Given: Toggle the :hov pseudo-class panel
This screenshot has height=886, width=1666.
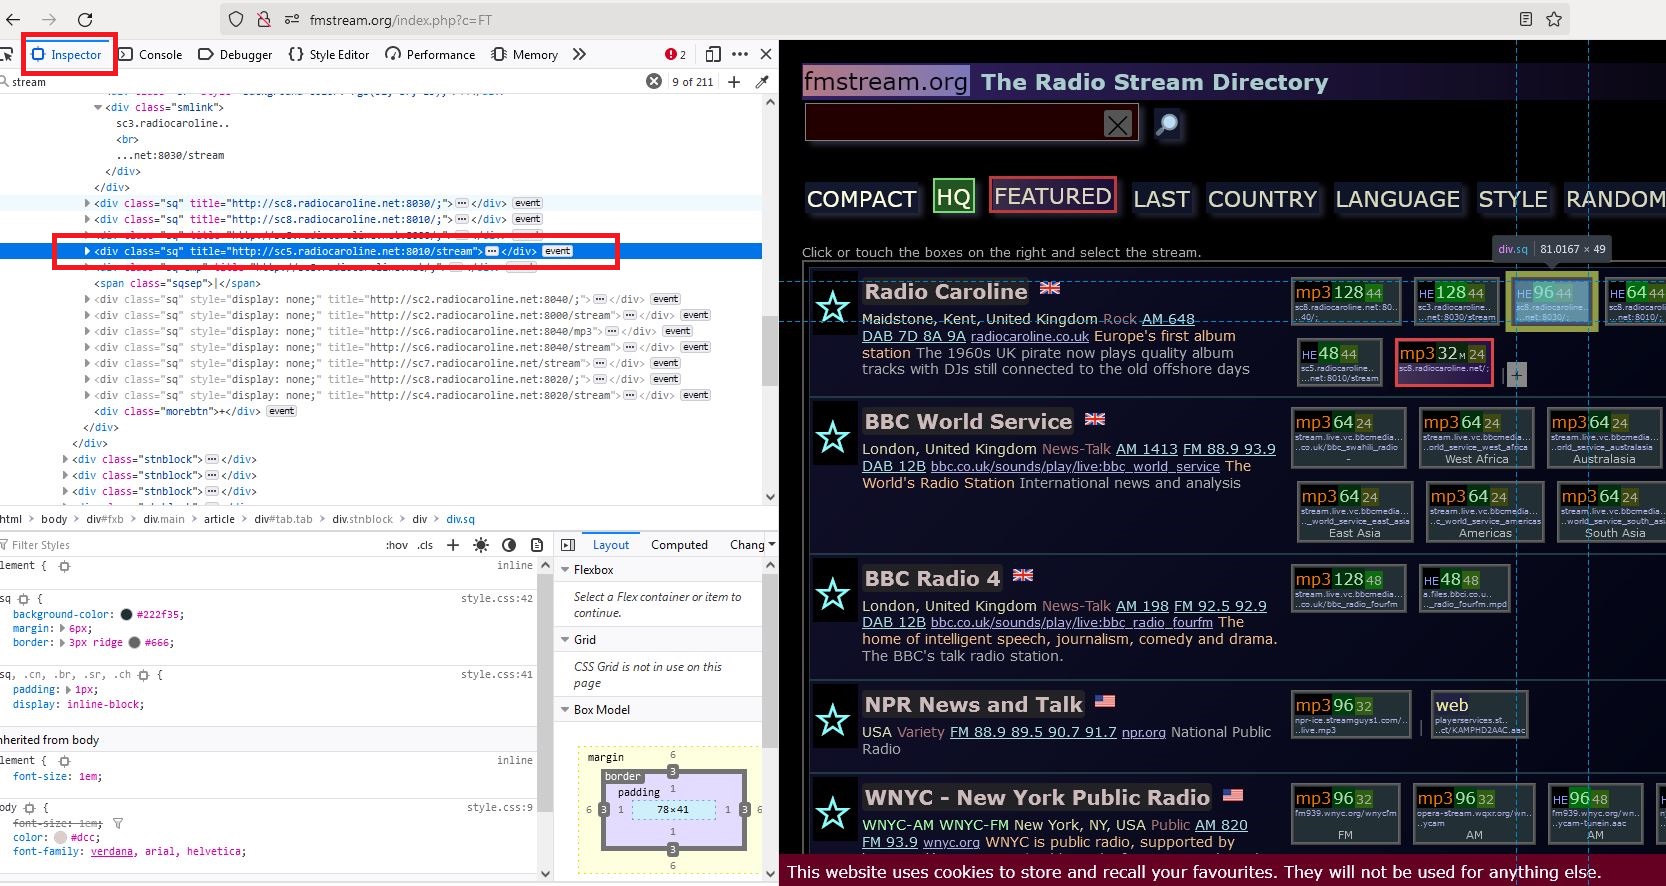Looking at the screenshot, I should [397, 545].
